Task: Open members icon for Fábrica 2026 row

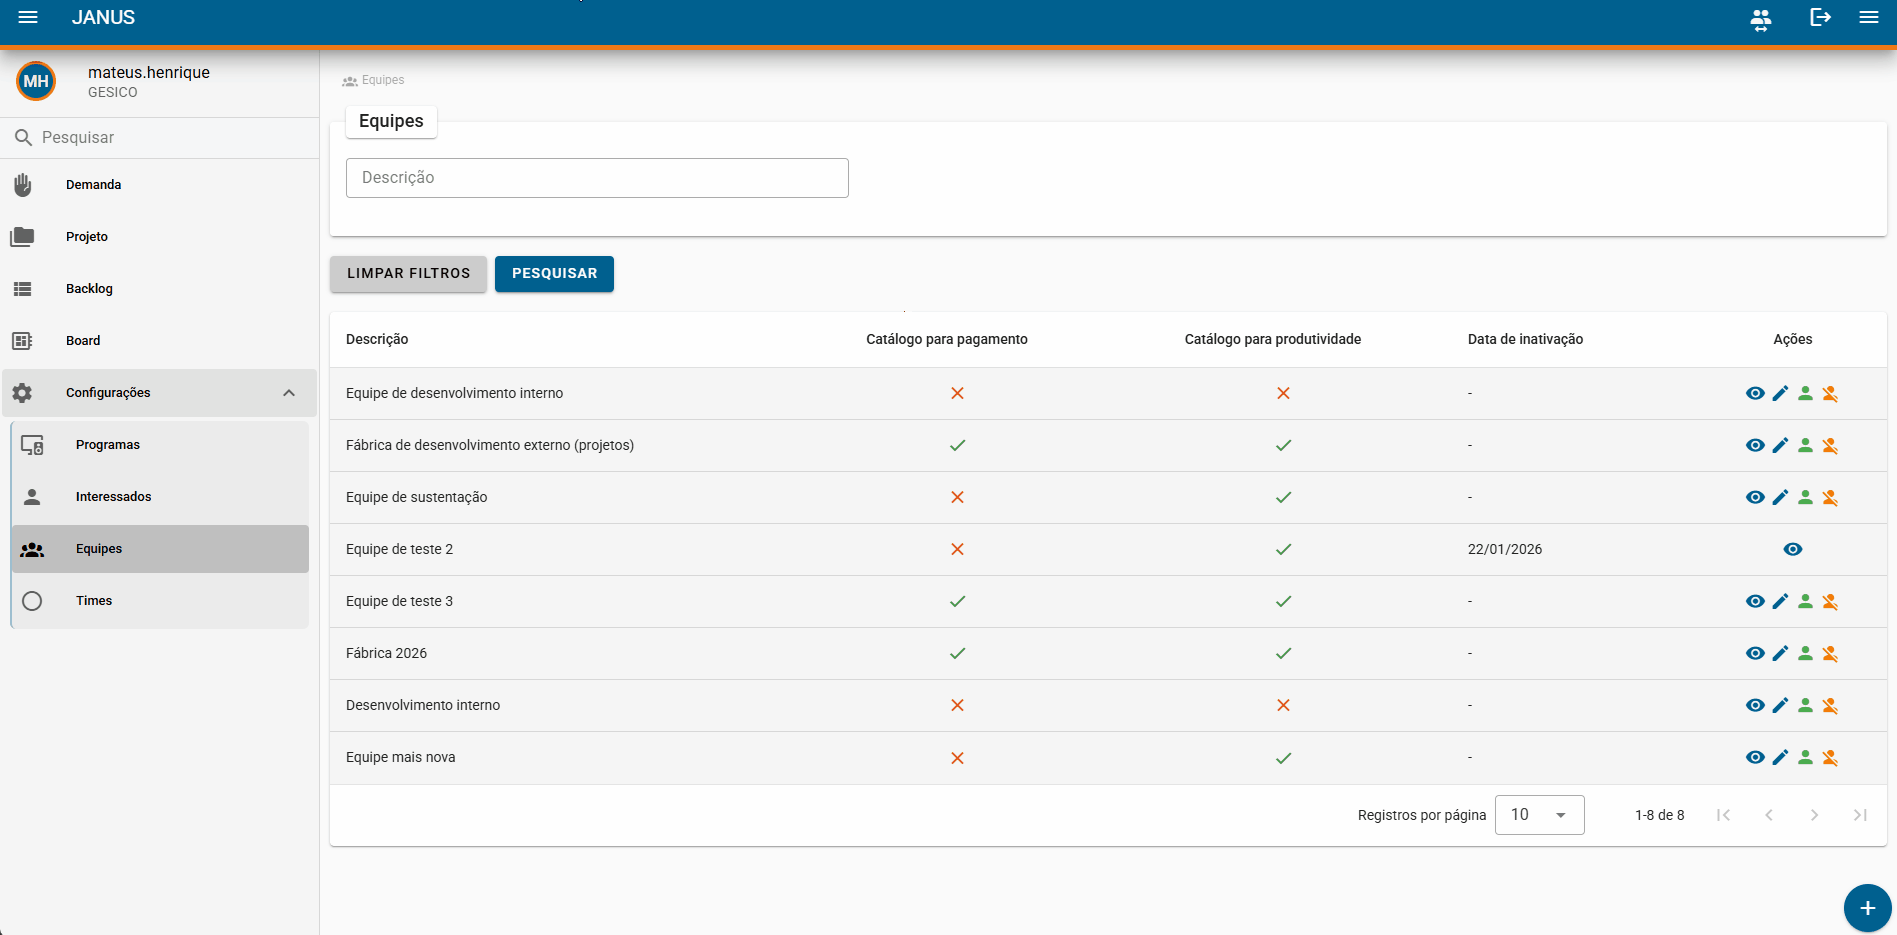Action: click(1805, 653)
